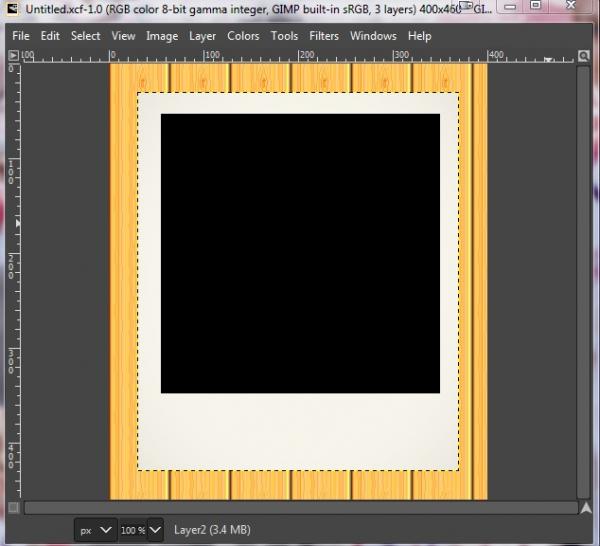Click the navigation preview icon at bottom-right

coord(585,508)
